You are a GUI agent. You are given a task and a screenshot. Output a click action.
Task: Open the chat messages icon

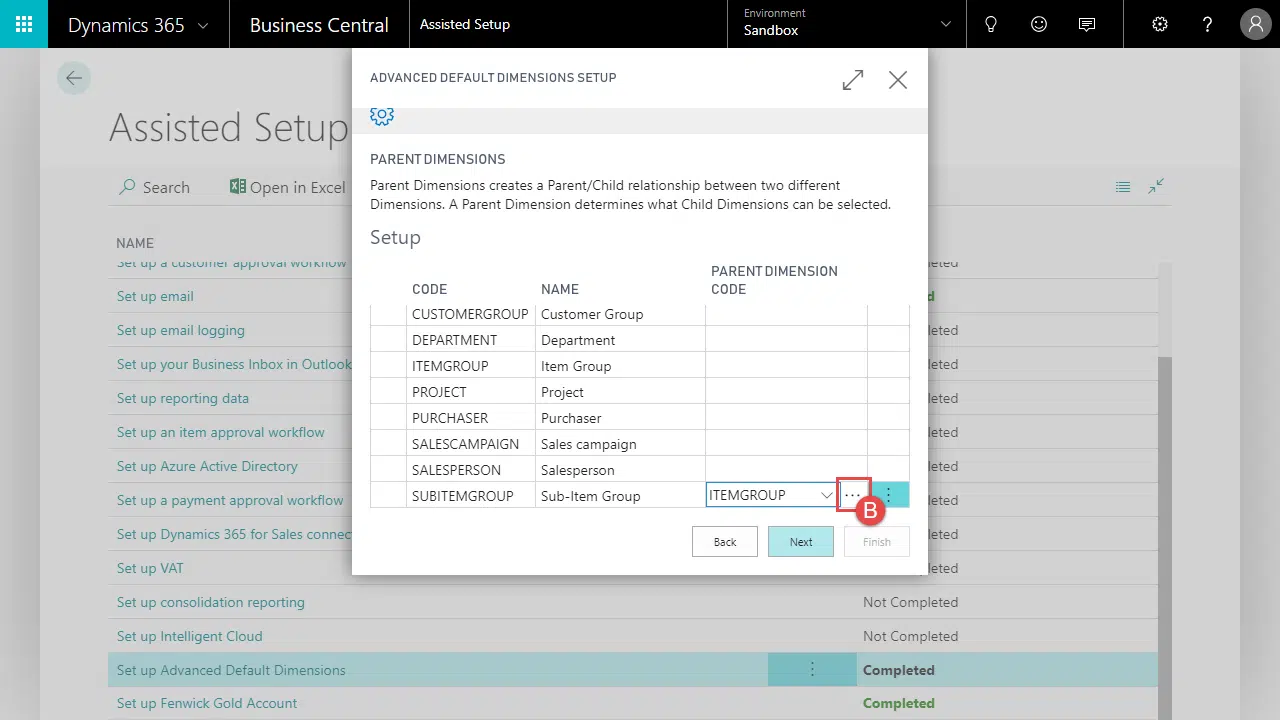click(1087, 24)
